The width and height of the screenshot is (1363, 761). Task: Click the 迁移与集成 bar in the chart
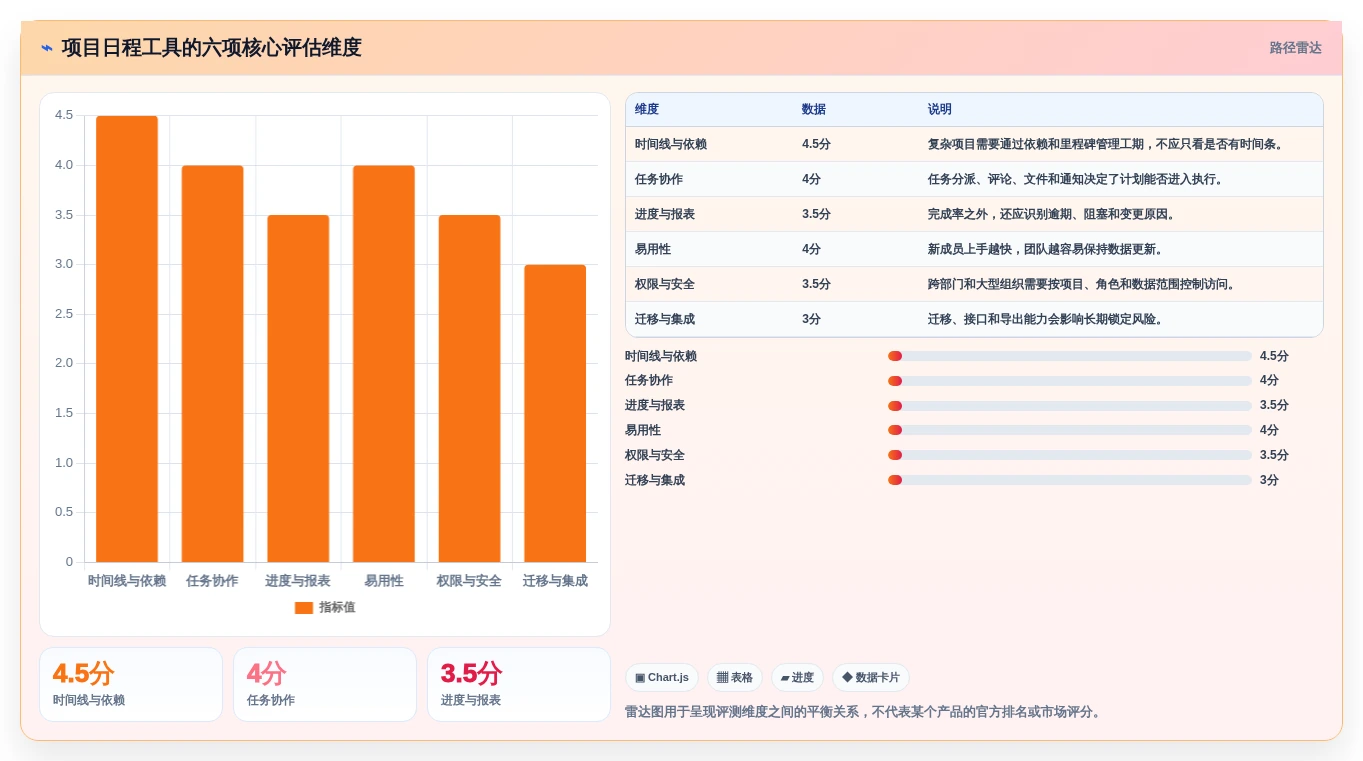pos(555,413)
